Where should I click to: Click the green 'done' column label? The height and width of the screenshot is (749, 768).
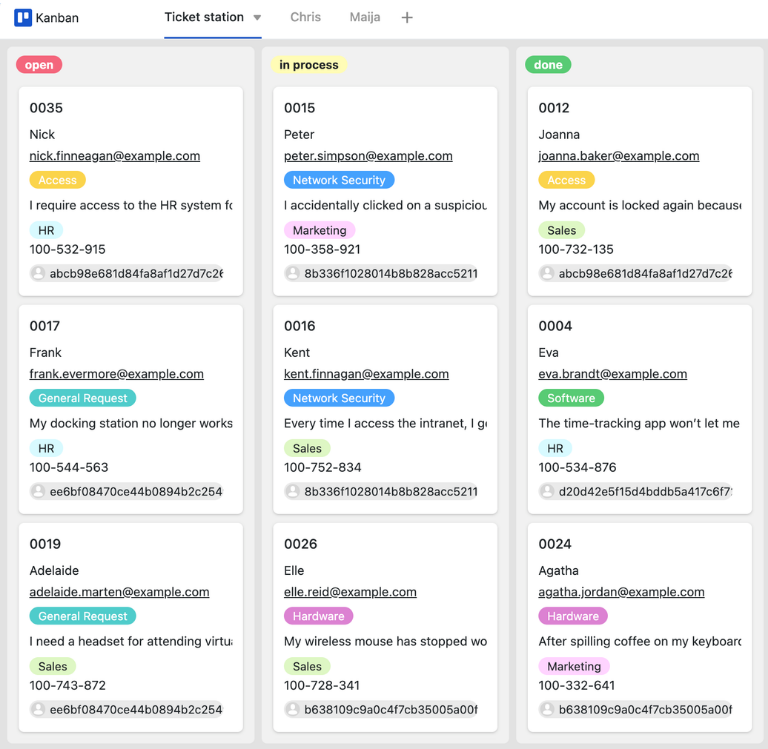548,65
